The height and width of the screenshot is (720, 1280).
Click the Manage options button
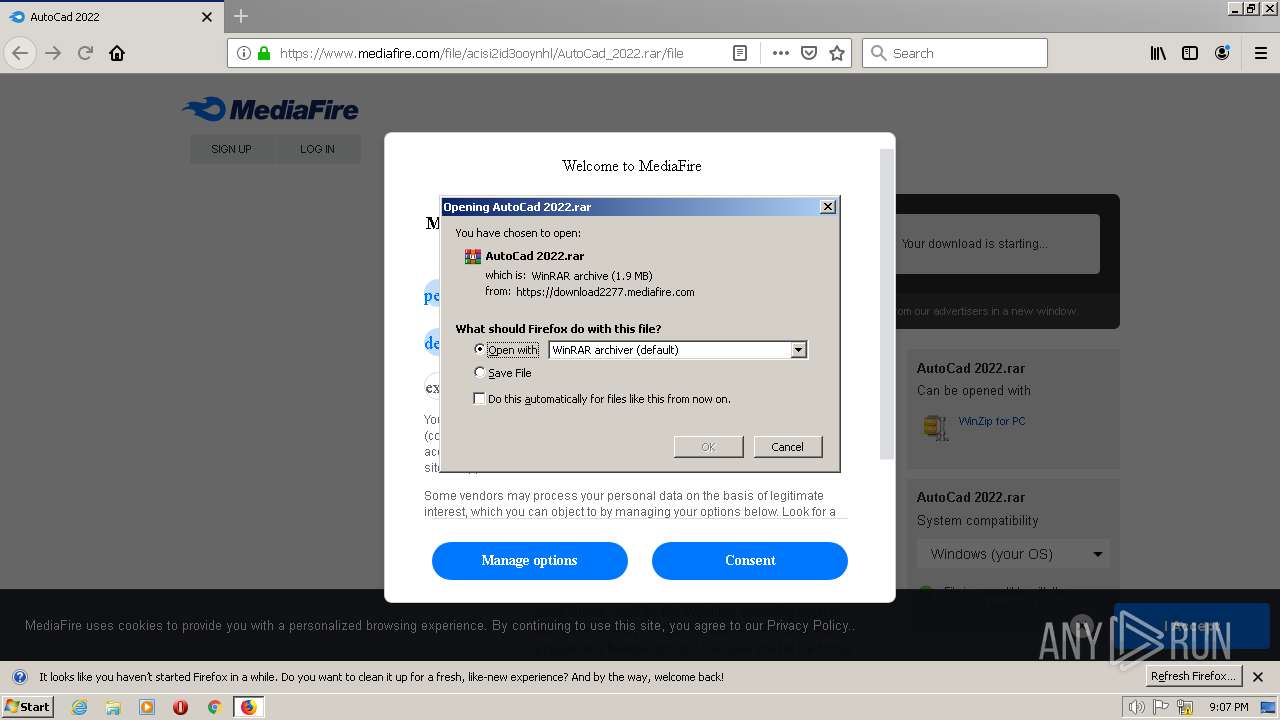(529, 560)
